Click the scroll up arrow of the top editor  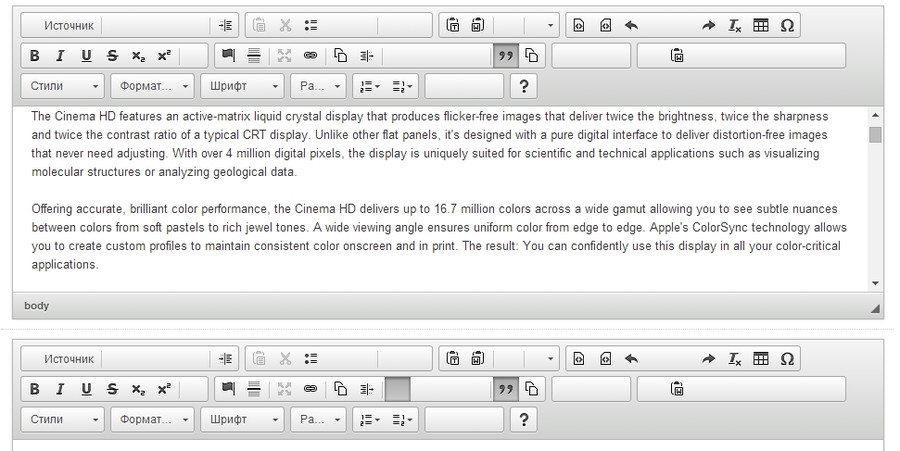[x=875, y=115]
